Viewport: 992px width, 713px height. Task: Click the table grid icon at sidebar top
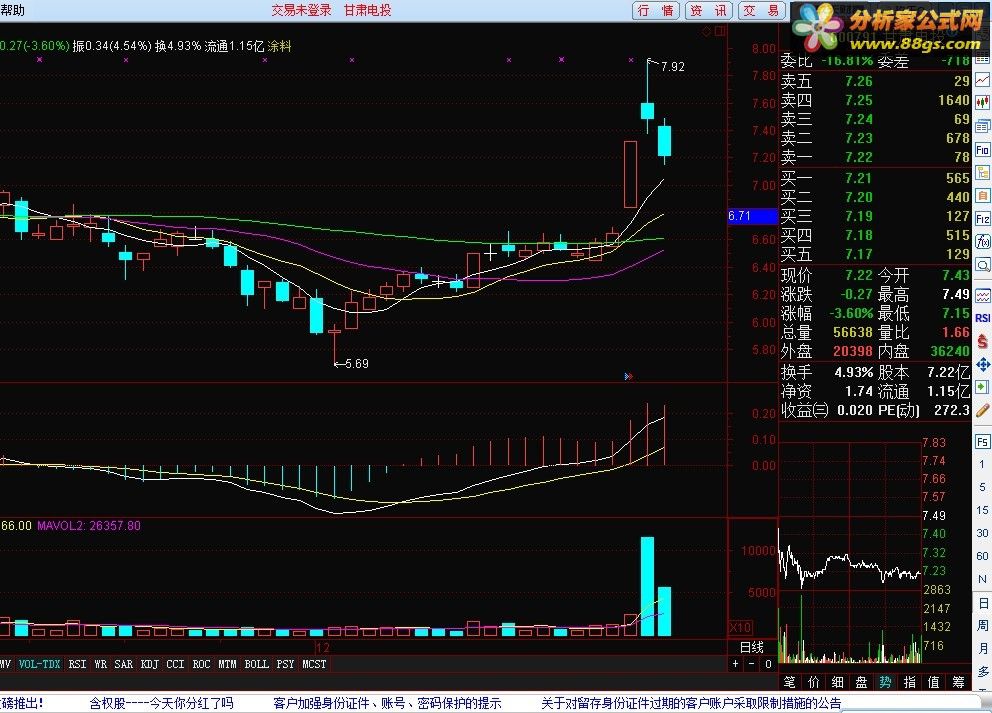983,58
